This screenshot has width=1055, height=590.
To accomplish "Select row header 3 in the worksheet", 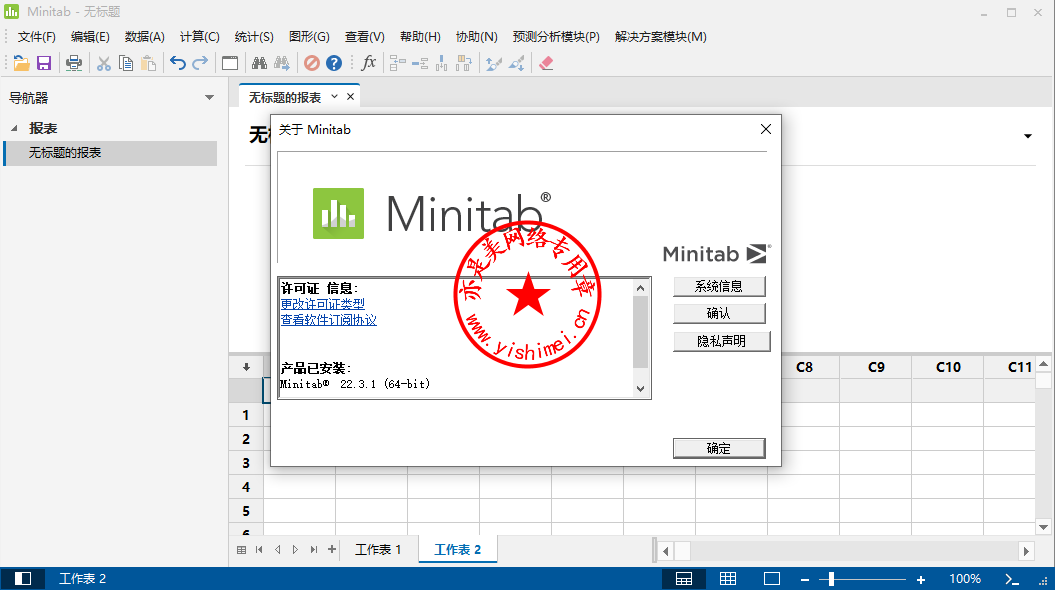I will point(246,463).
